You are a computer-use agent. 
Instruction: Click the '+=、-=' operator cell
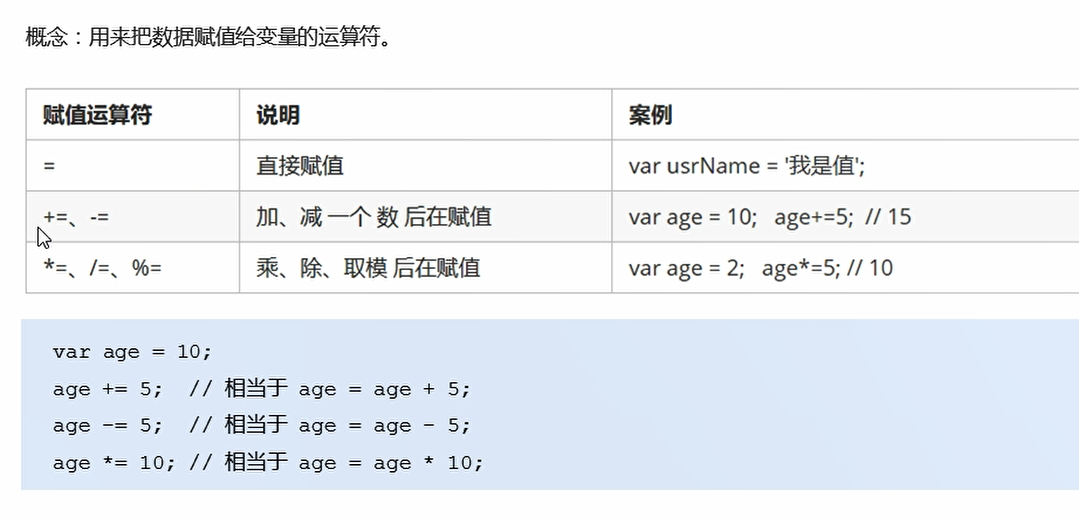pyautogui.click(x=76, y=216)
